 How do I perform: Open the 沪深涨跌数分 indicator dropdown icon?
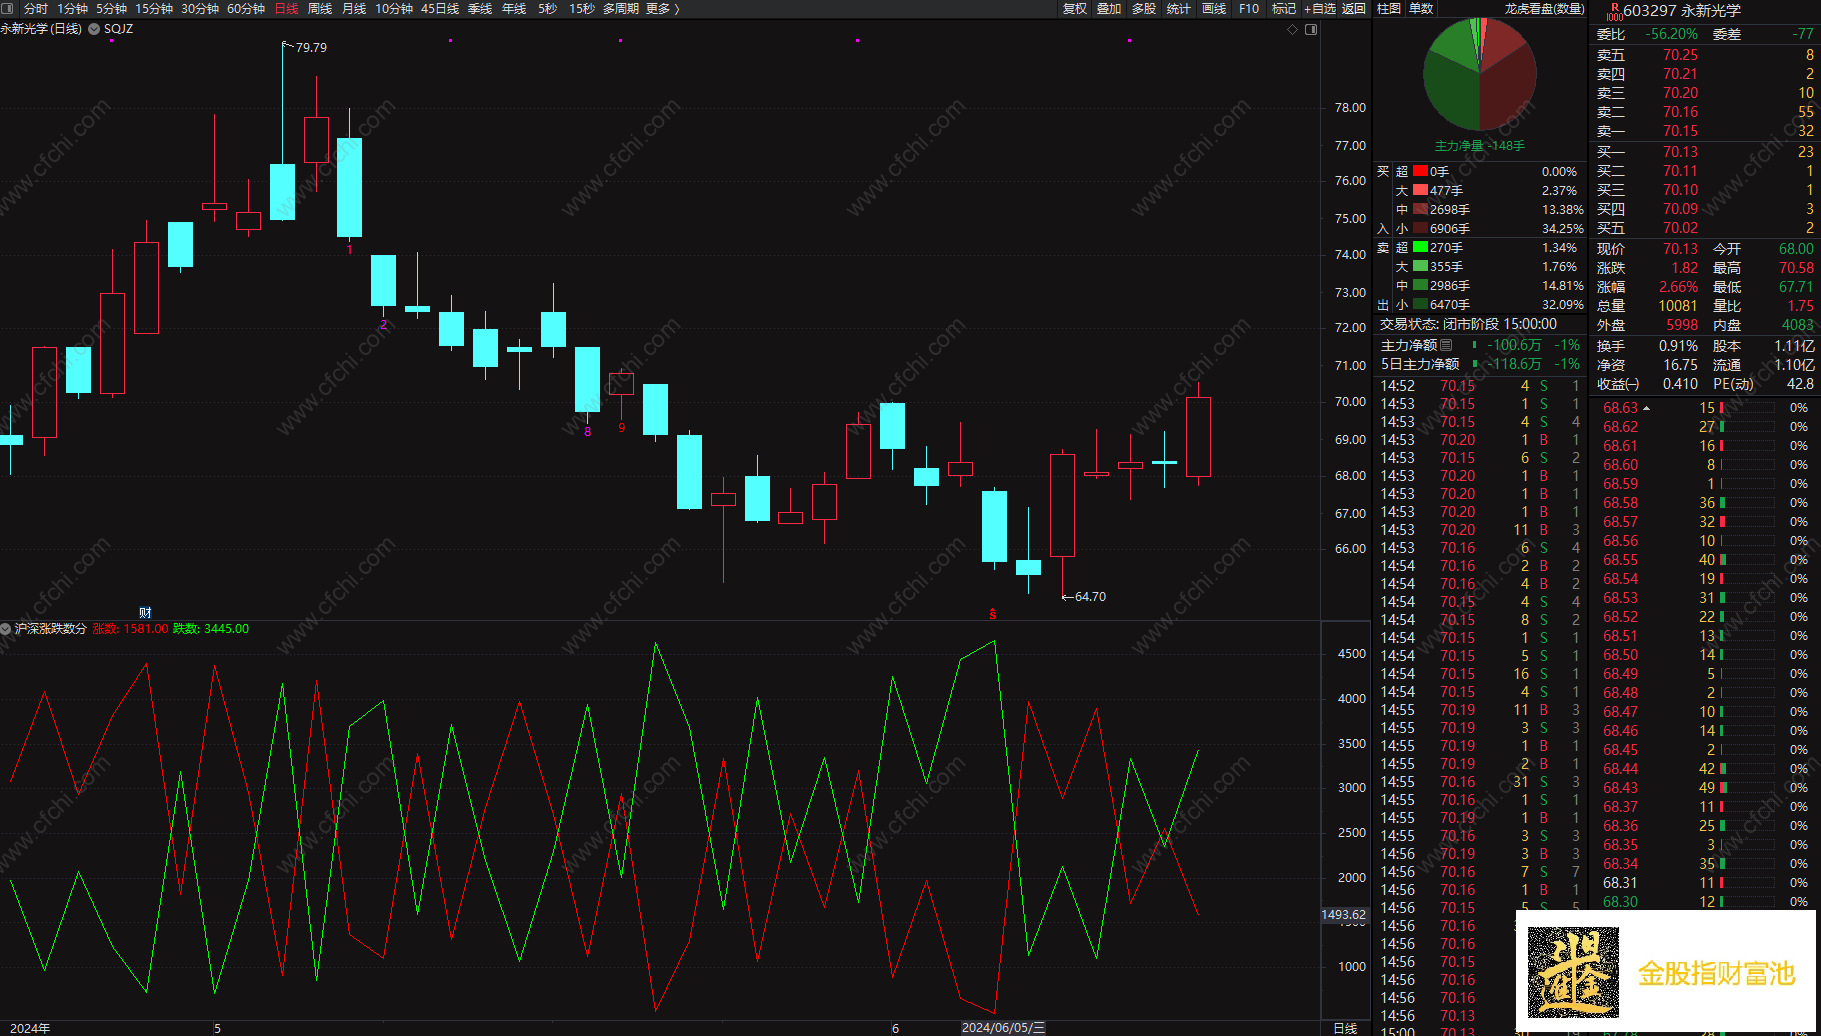tap(6, 629)
